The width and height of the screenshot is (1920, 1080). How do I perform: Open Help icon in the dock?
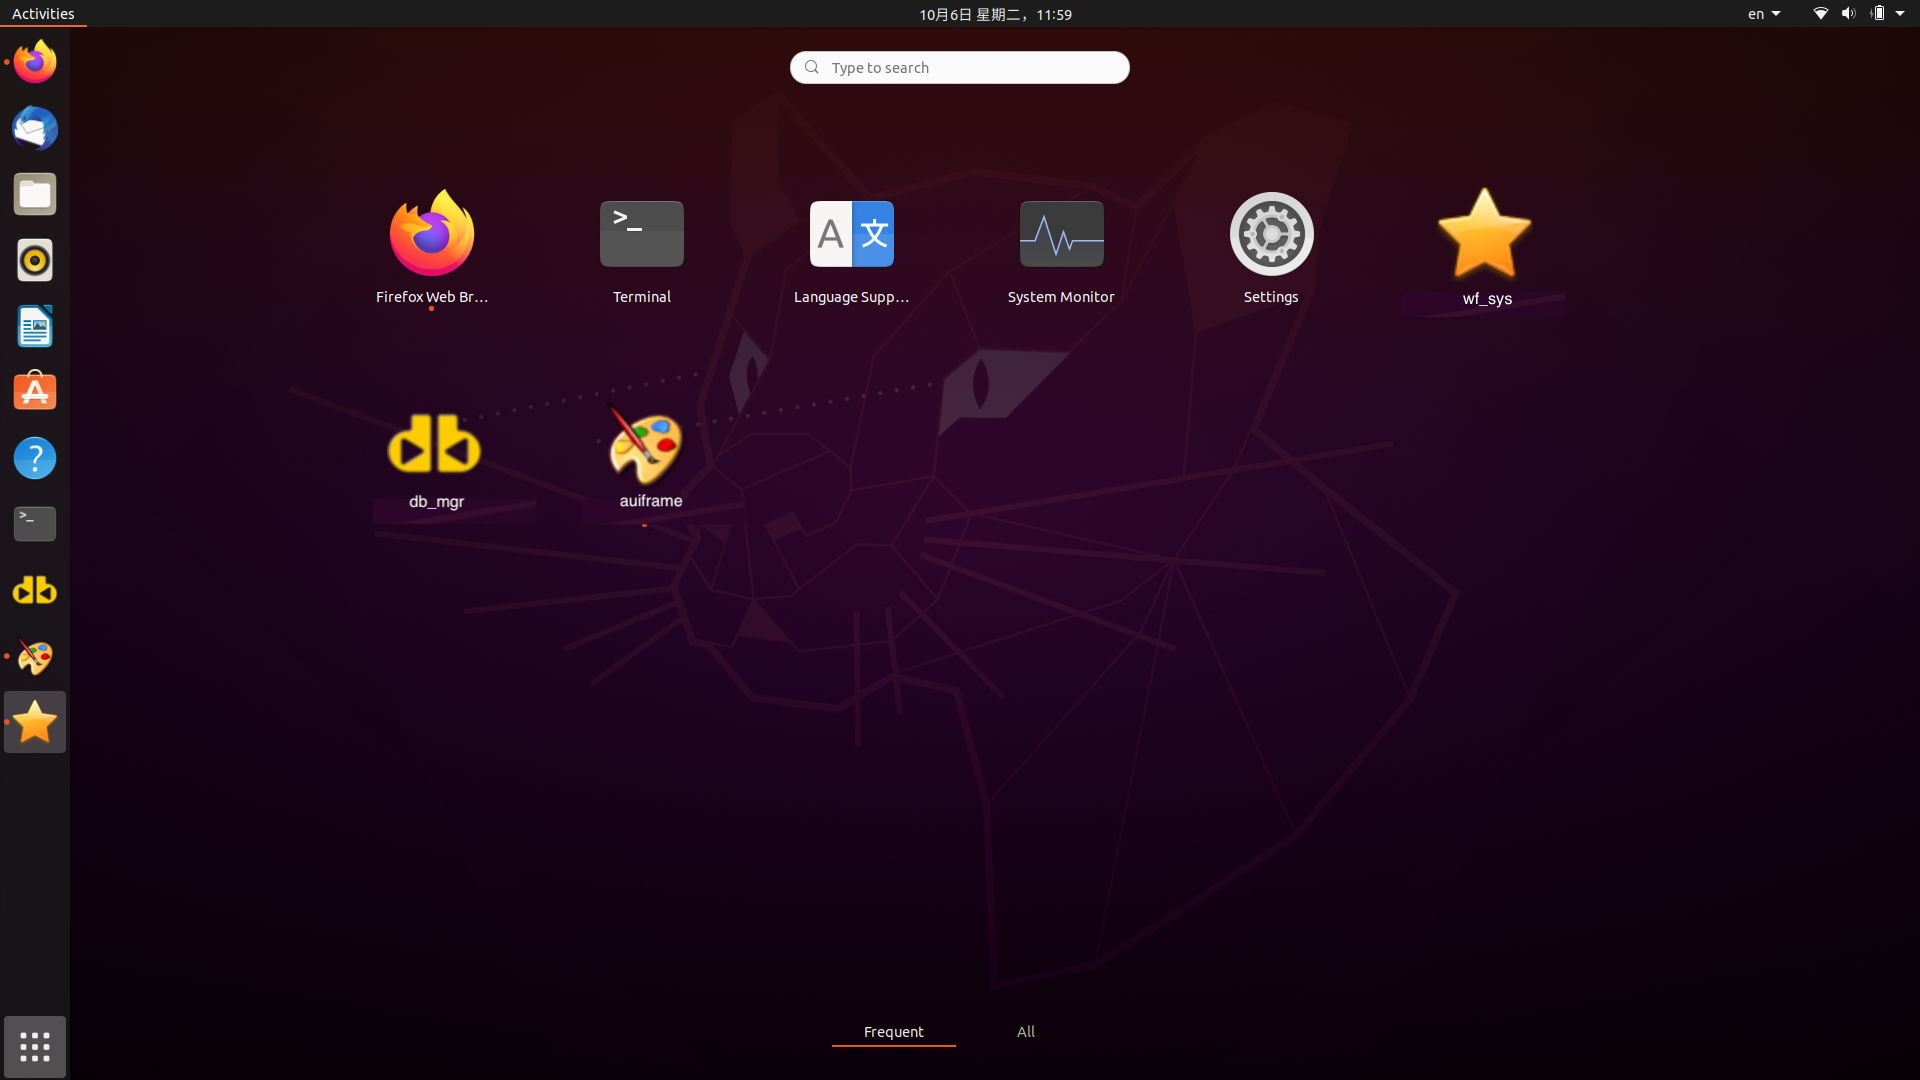click(x=35, y=458)
